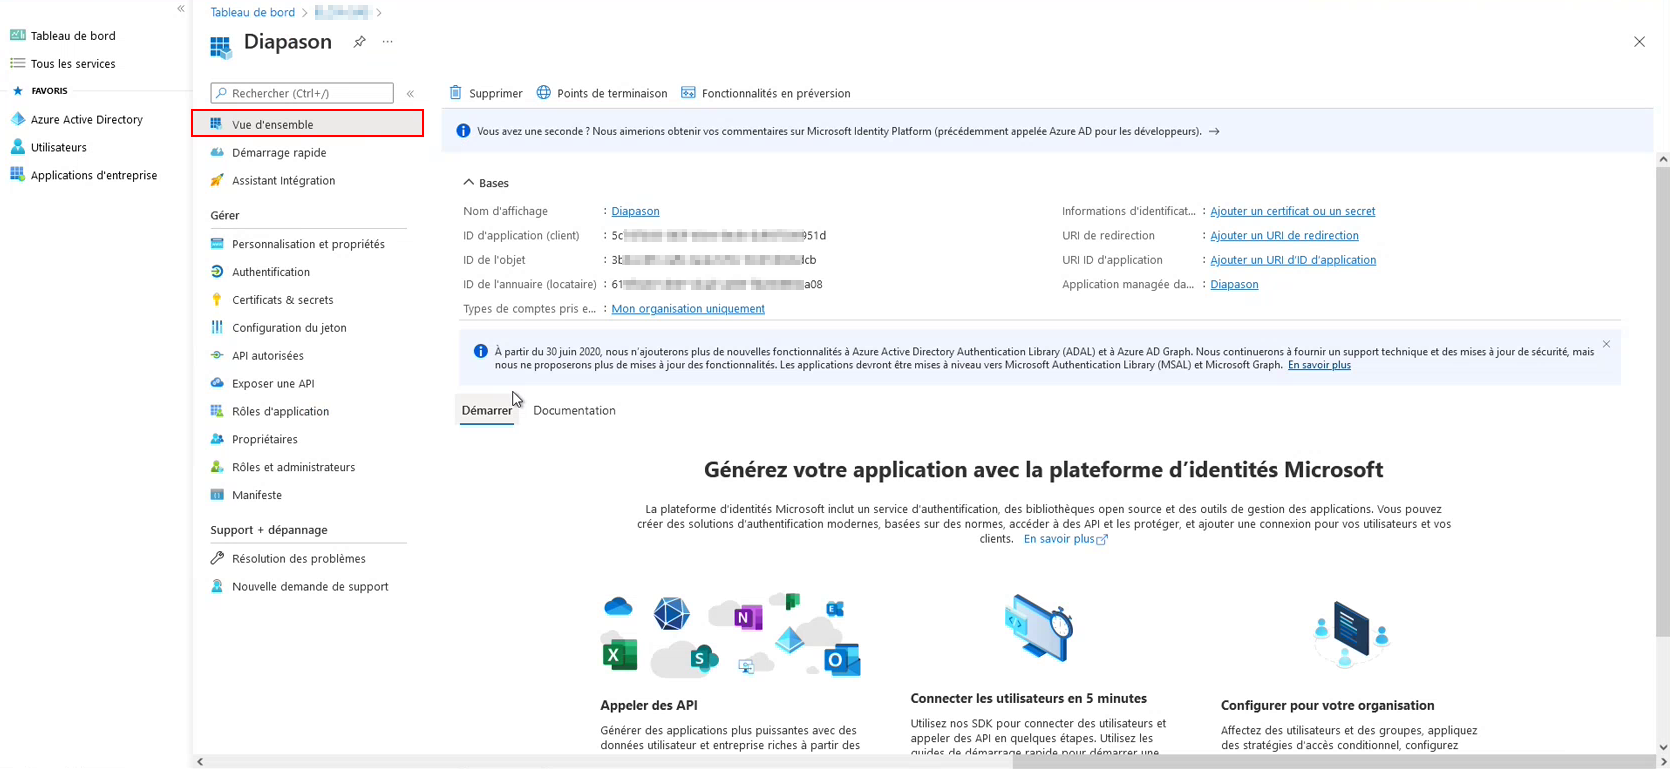Click the vertical scrollbar on the right
Image resolution: width=1670 pixels, height=769 pixels.
pyautogui.click(x=1662, y=400)
